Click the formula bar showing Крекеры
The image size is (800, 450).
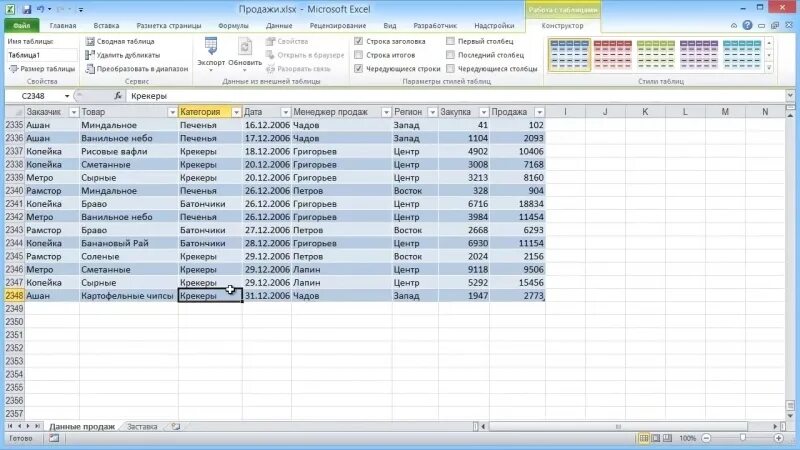pos(456,96)
